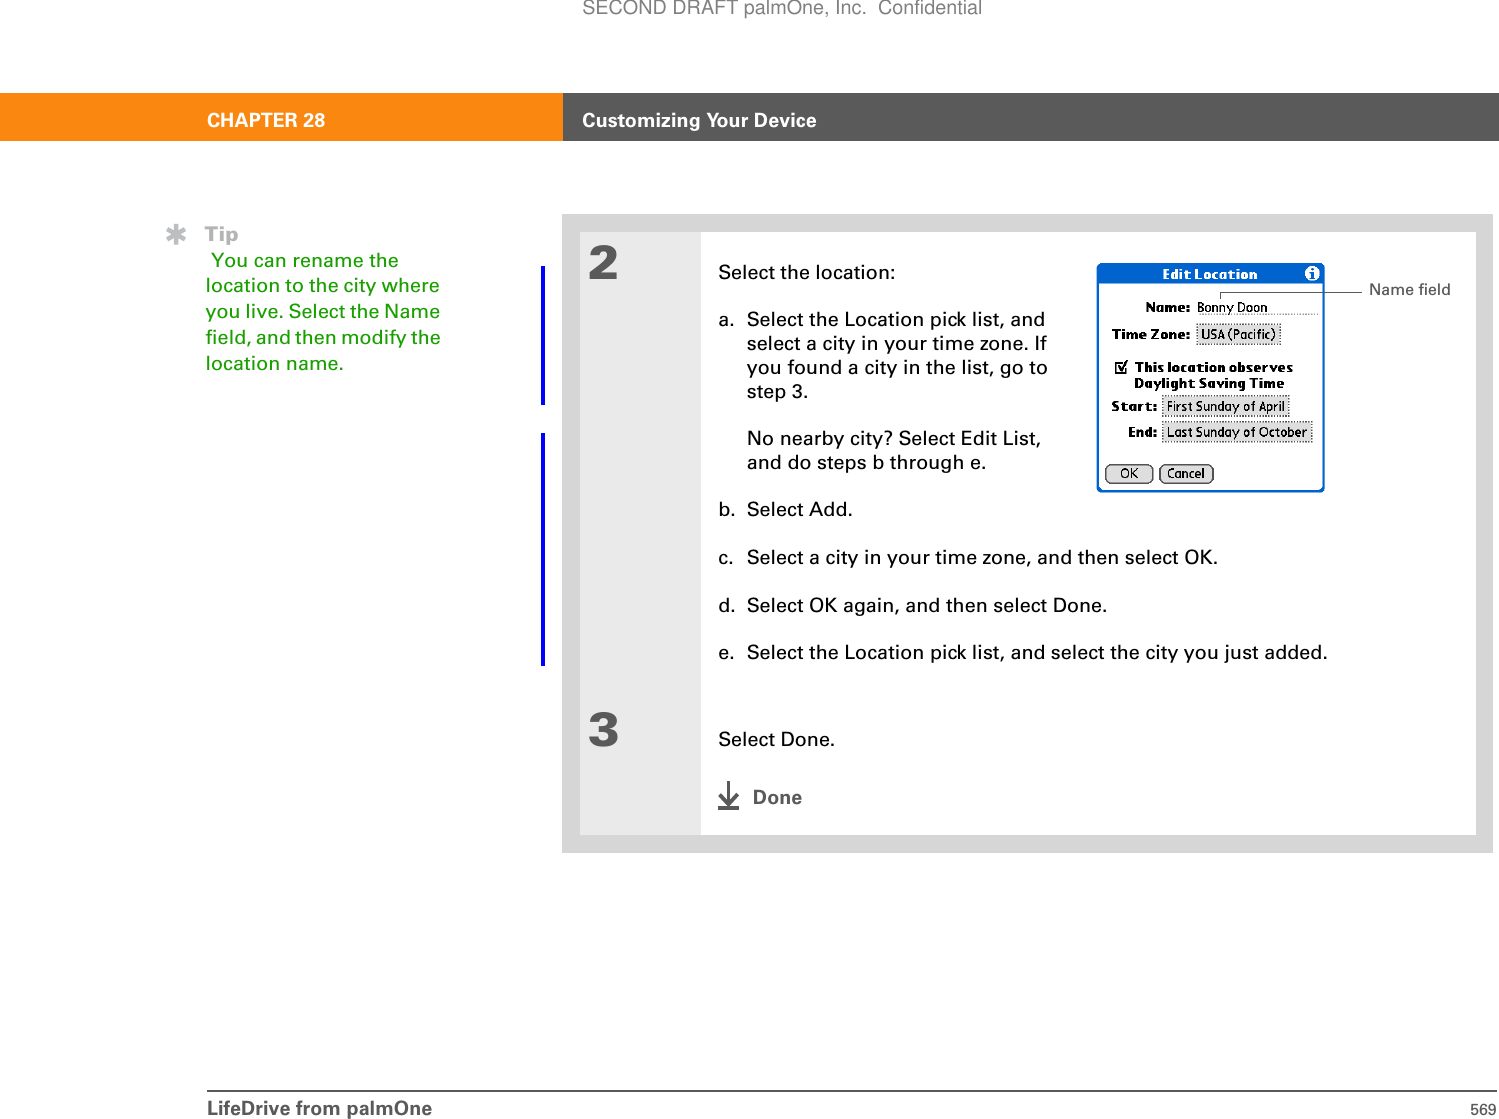The width and height of the screenshot is (1499, 1119).
Task: Open the Time Zone USA (Pacific) selector
Action: point(1238,335)
